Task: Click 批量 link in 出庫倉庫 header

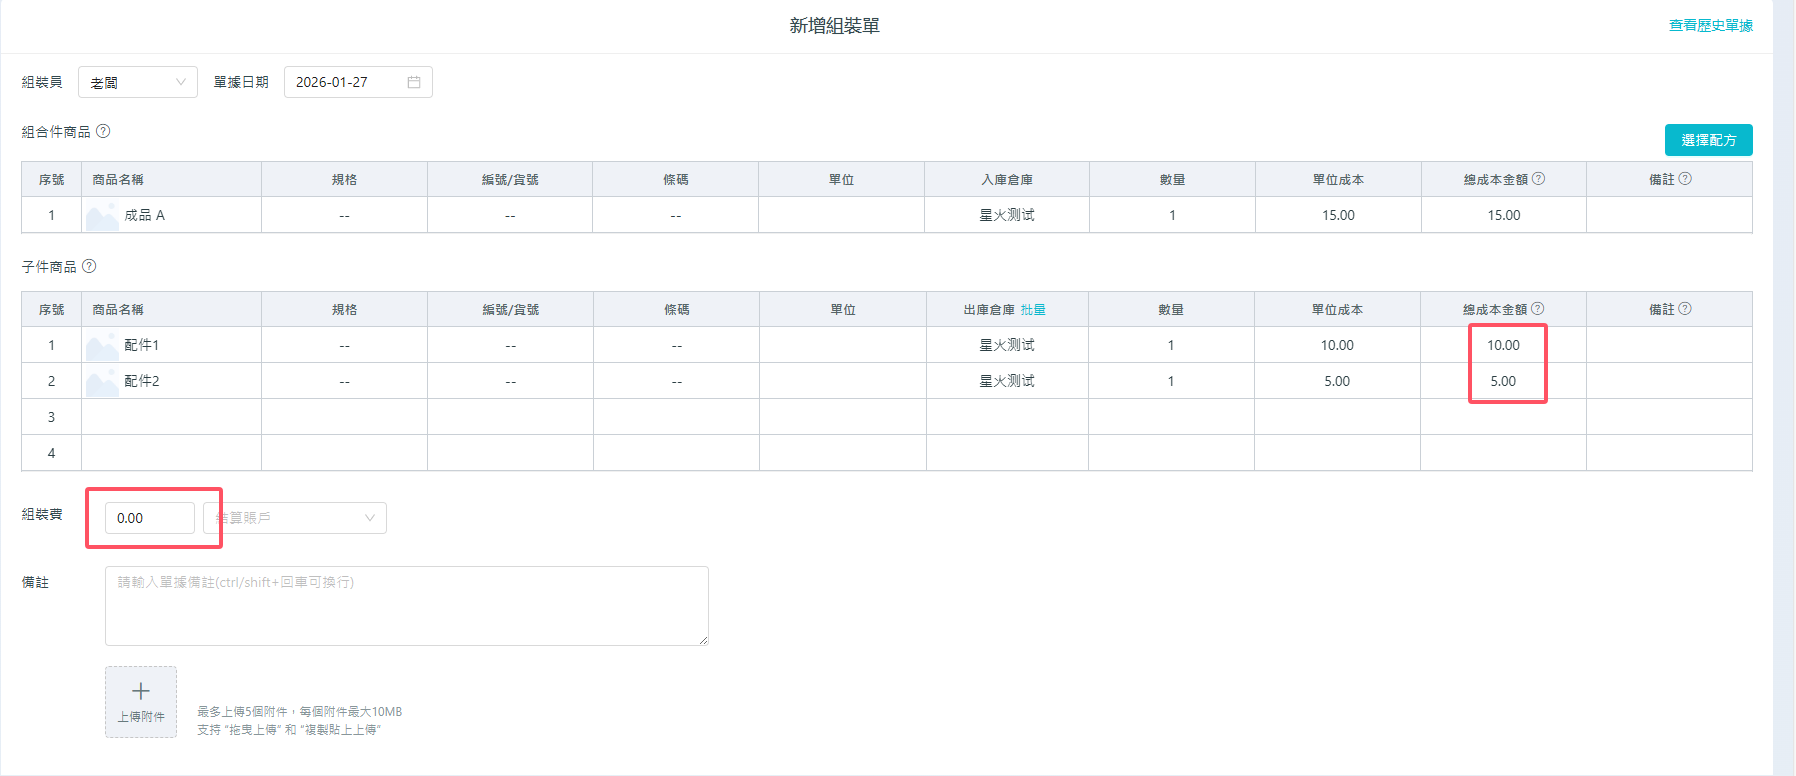Action: point(1033,310)
